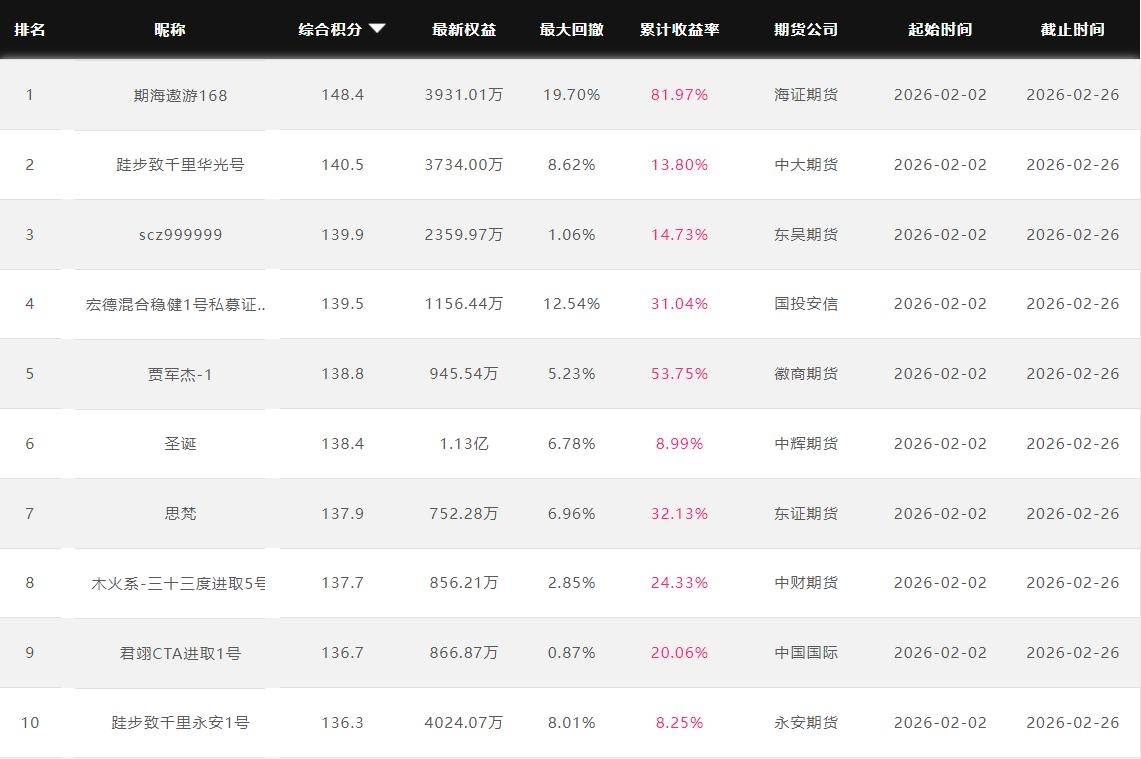The height and width of the screenshot is (759, 1141).
Task: Click trader name 贾军杰-1
Action: [180, 374]
